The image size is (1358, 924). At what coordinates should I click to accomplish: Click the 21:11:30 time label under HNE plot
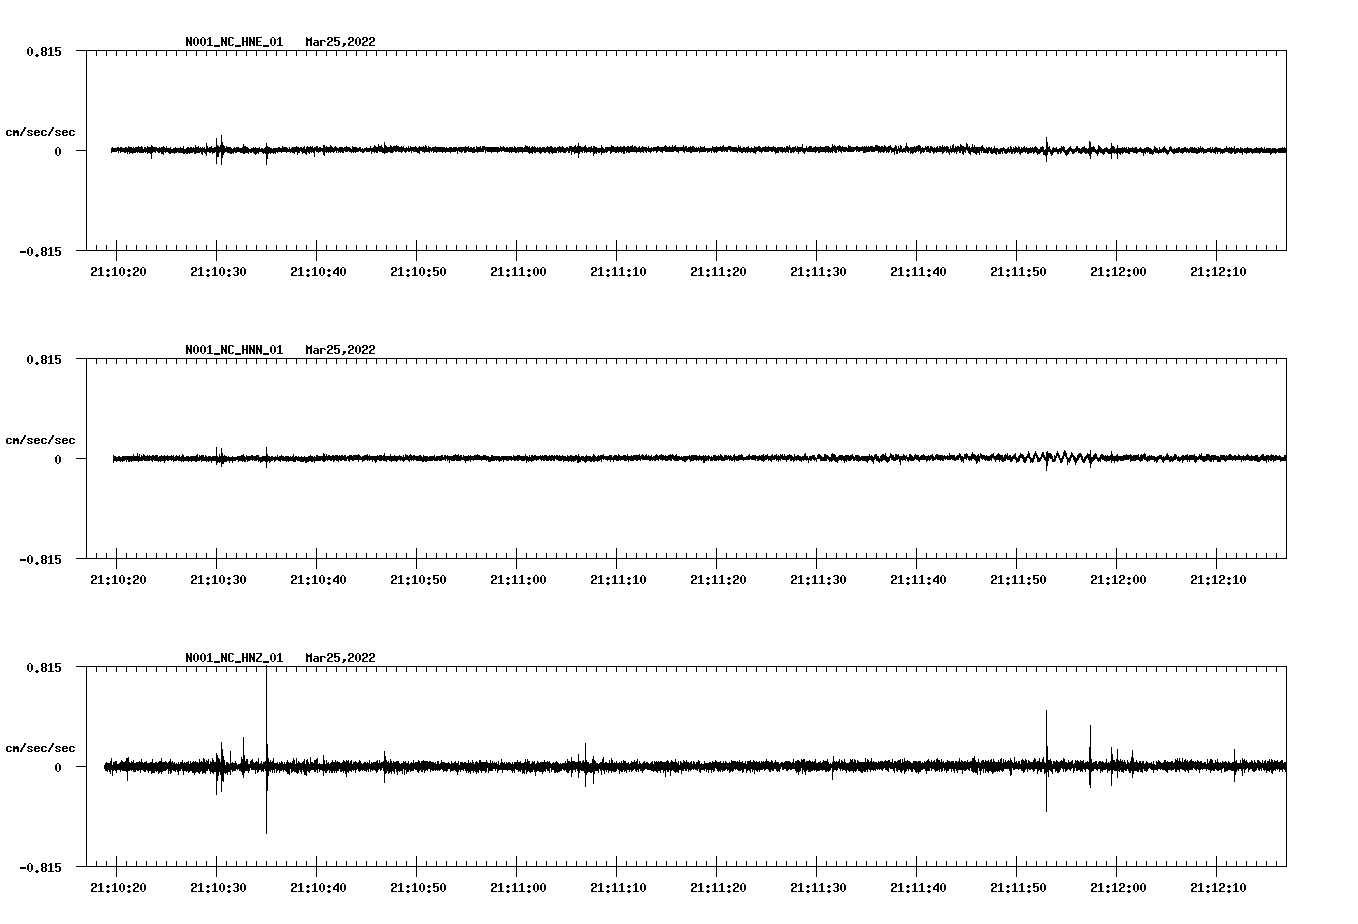coord(818,271)
